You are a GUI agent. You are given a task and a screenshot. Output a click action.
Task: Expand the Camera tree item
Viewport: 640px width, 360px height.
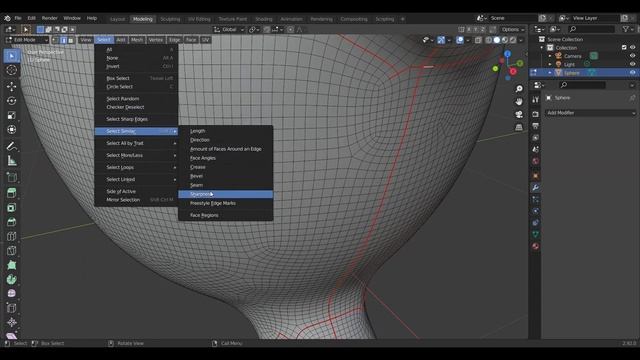click(550, 56)
